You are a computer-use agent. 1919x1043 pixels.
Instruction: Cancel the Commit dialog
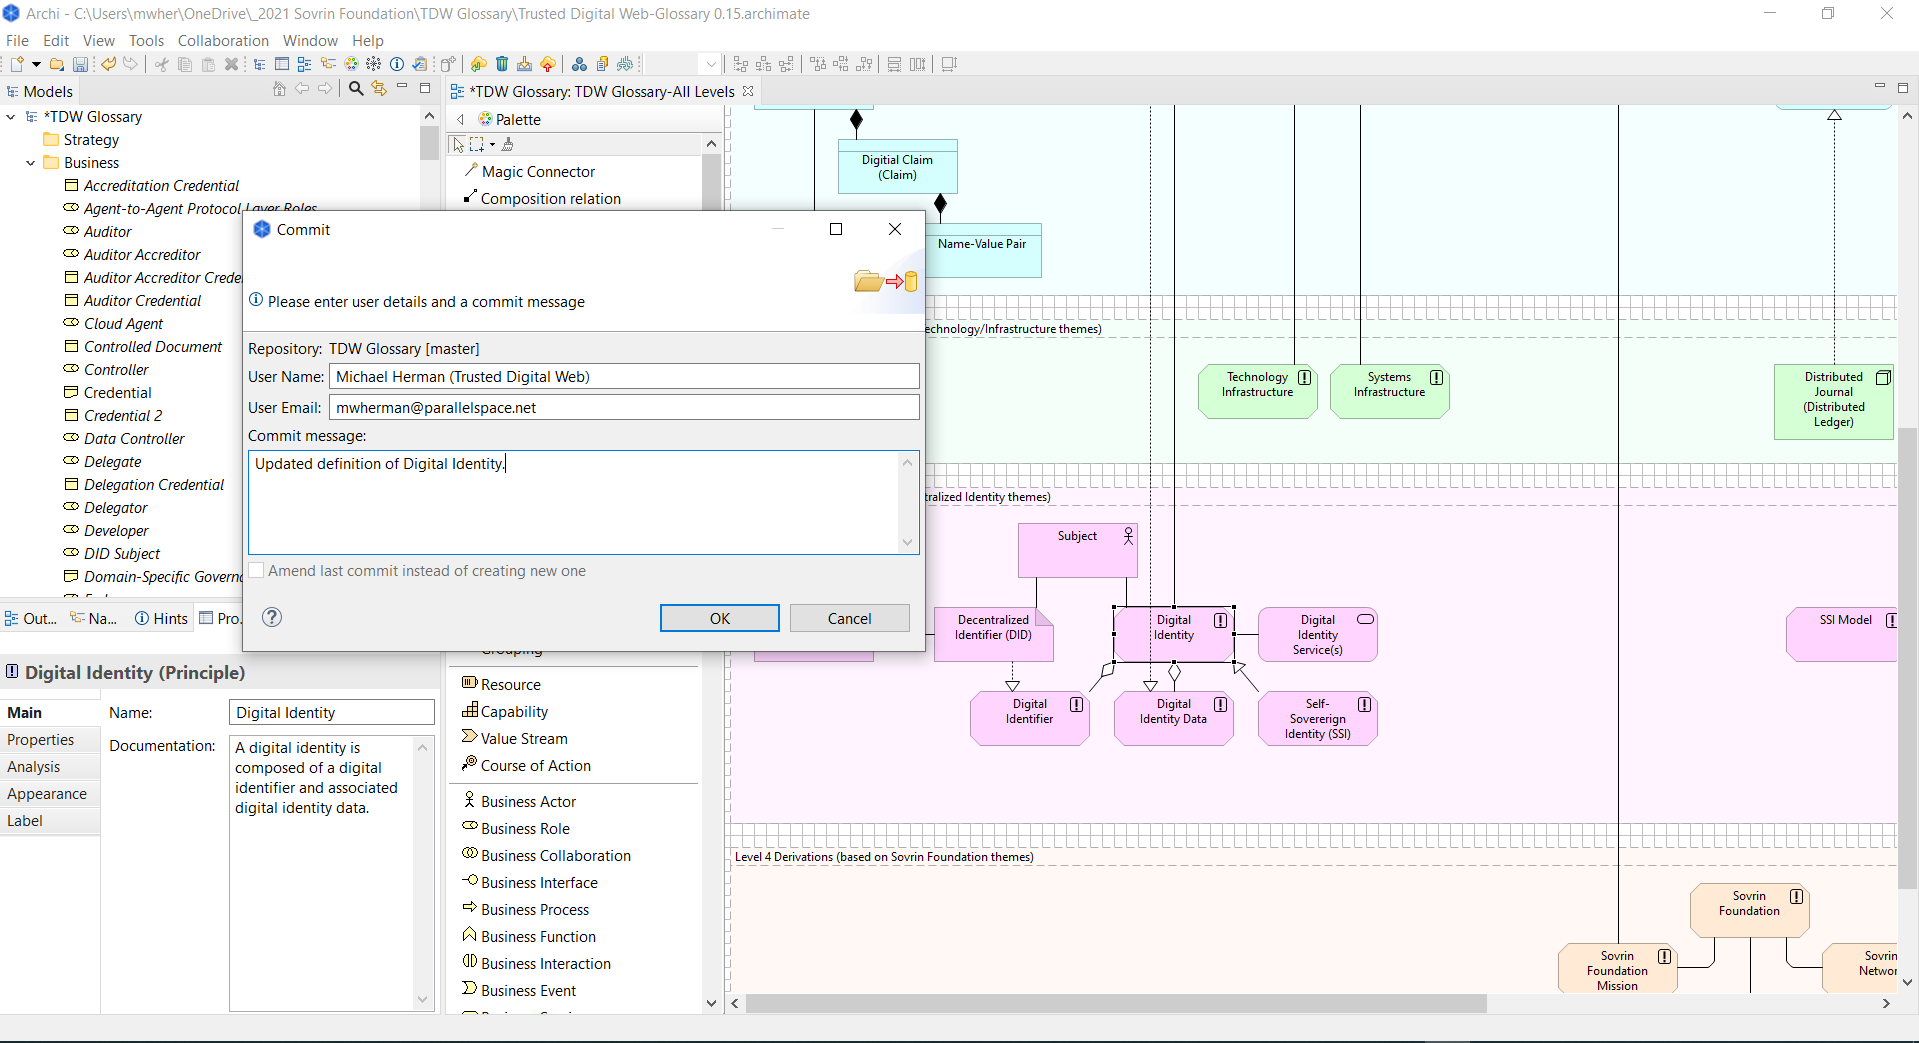pos(849,618)
